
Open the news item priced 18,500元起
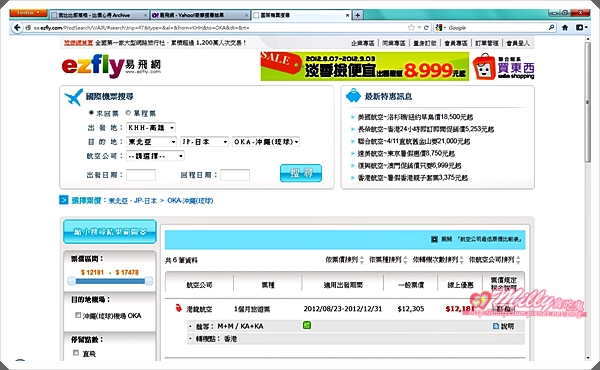pos(415,117)
